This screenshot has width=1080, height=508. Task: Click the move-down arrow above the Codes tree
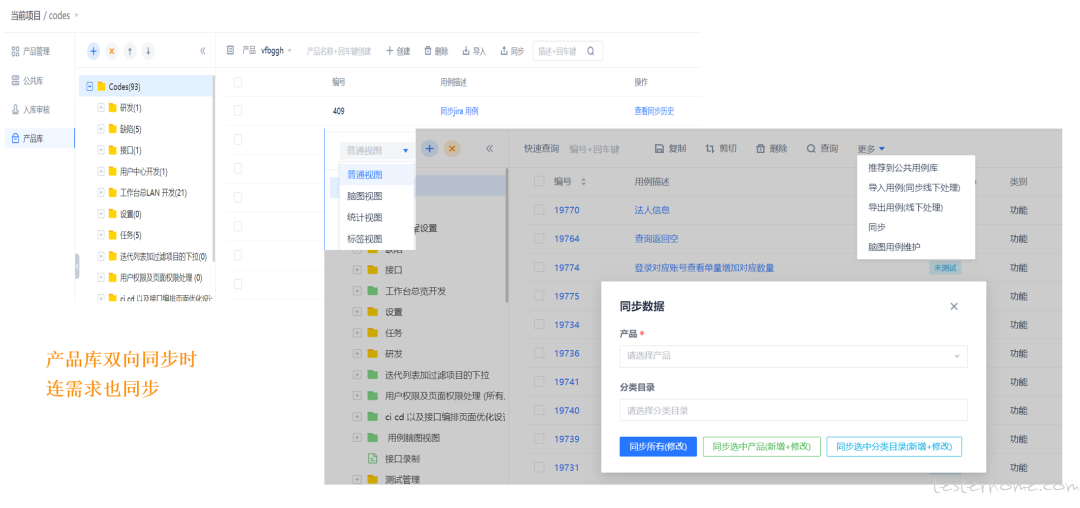pyautogui.click(x=148, y=51)
